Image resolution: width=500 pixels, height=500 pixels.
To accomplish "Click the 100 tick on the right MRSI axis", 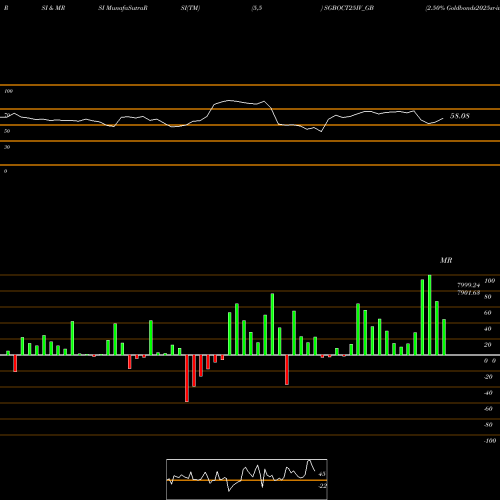I will (x=489, y=281).
